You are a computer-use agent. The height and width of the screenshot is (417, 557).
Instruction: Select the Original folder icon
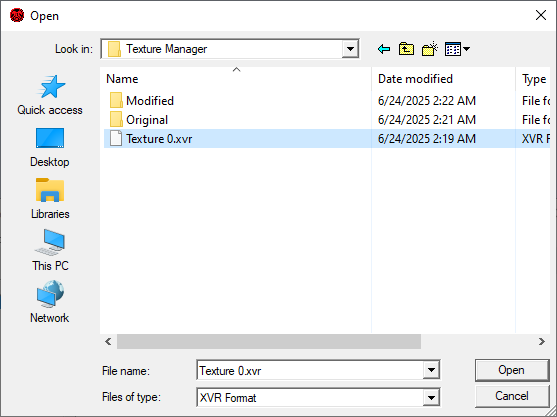point(116,120)
